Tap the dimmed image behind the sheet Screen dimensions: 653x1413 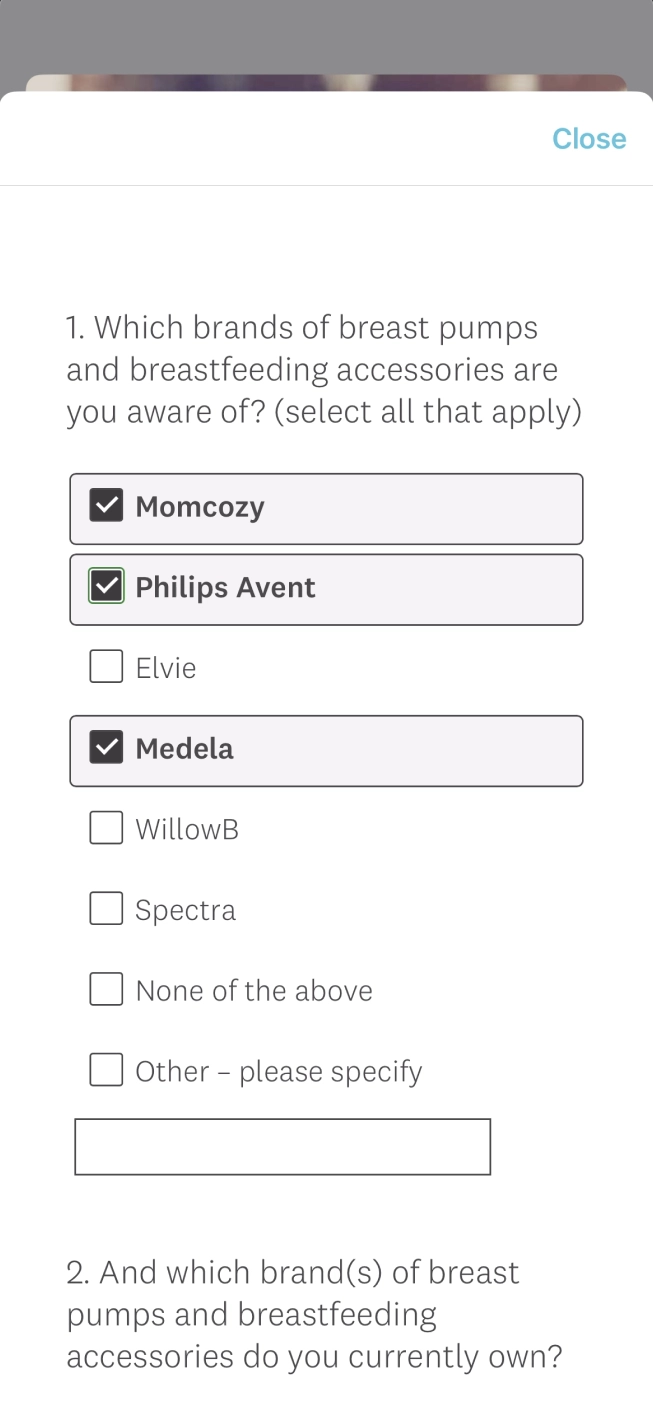coord(326,82)
